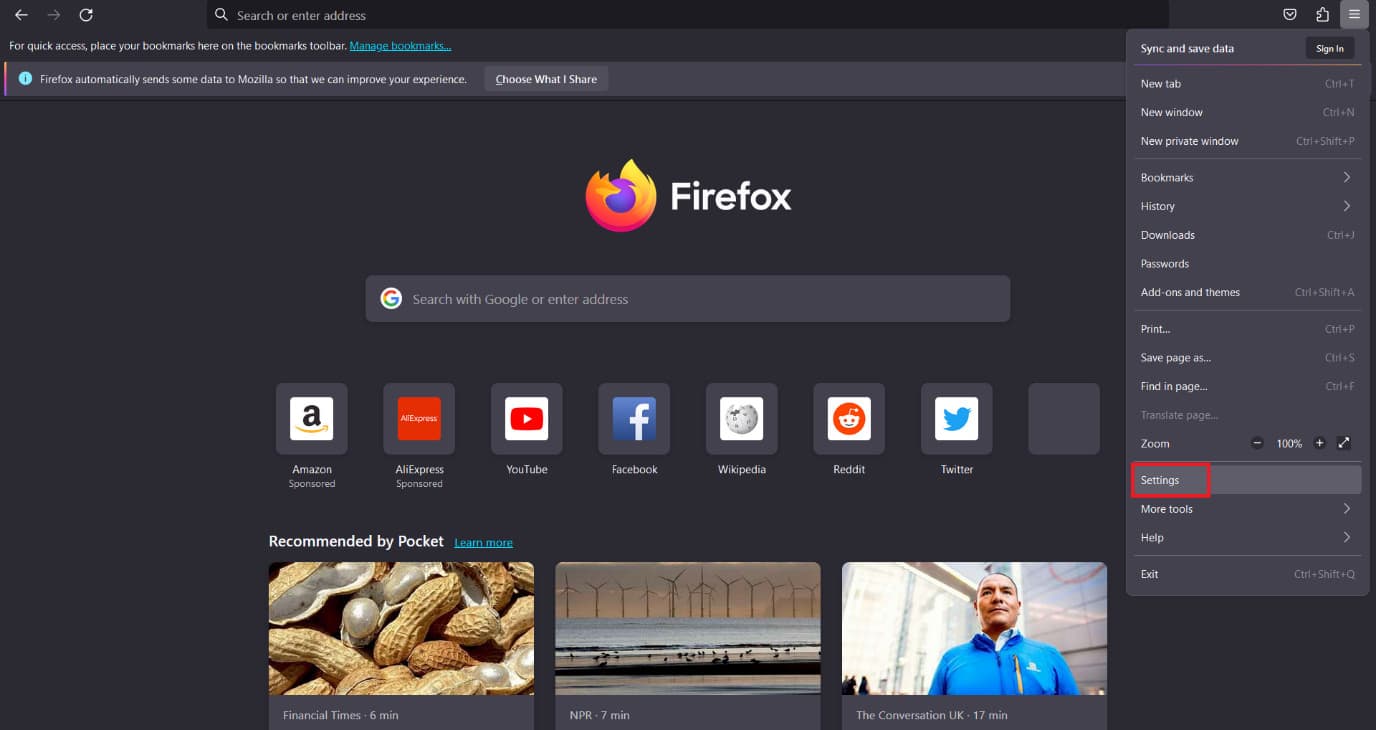Open The Conversation UK article thumbnail

click(974, 628)
